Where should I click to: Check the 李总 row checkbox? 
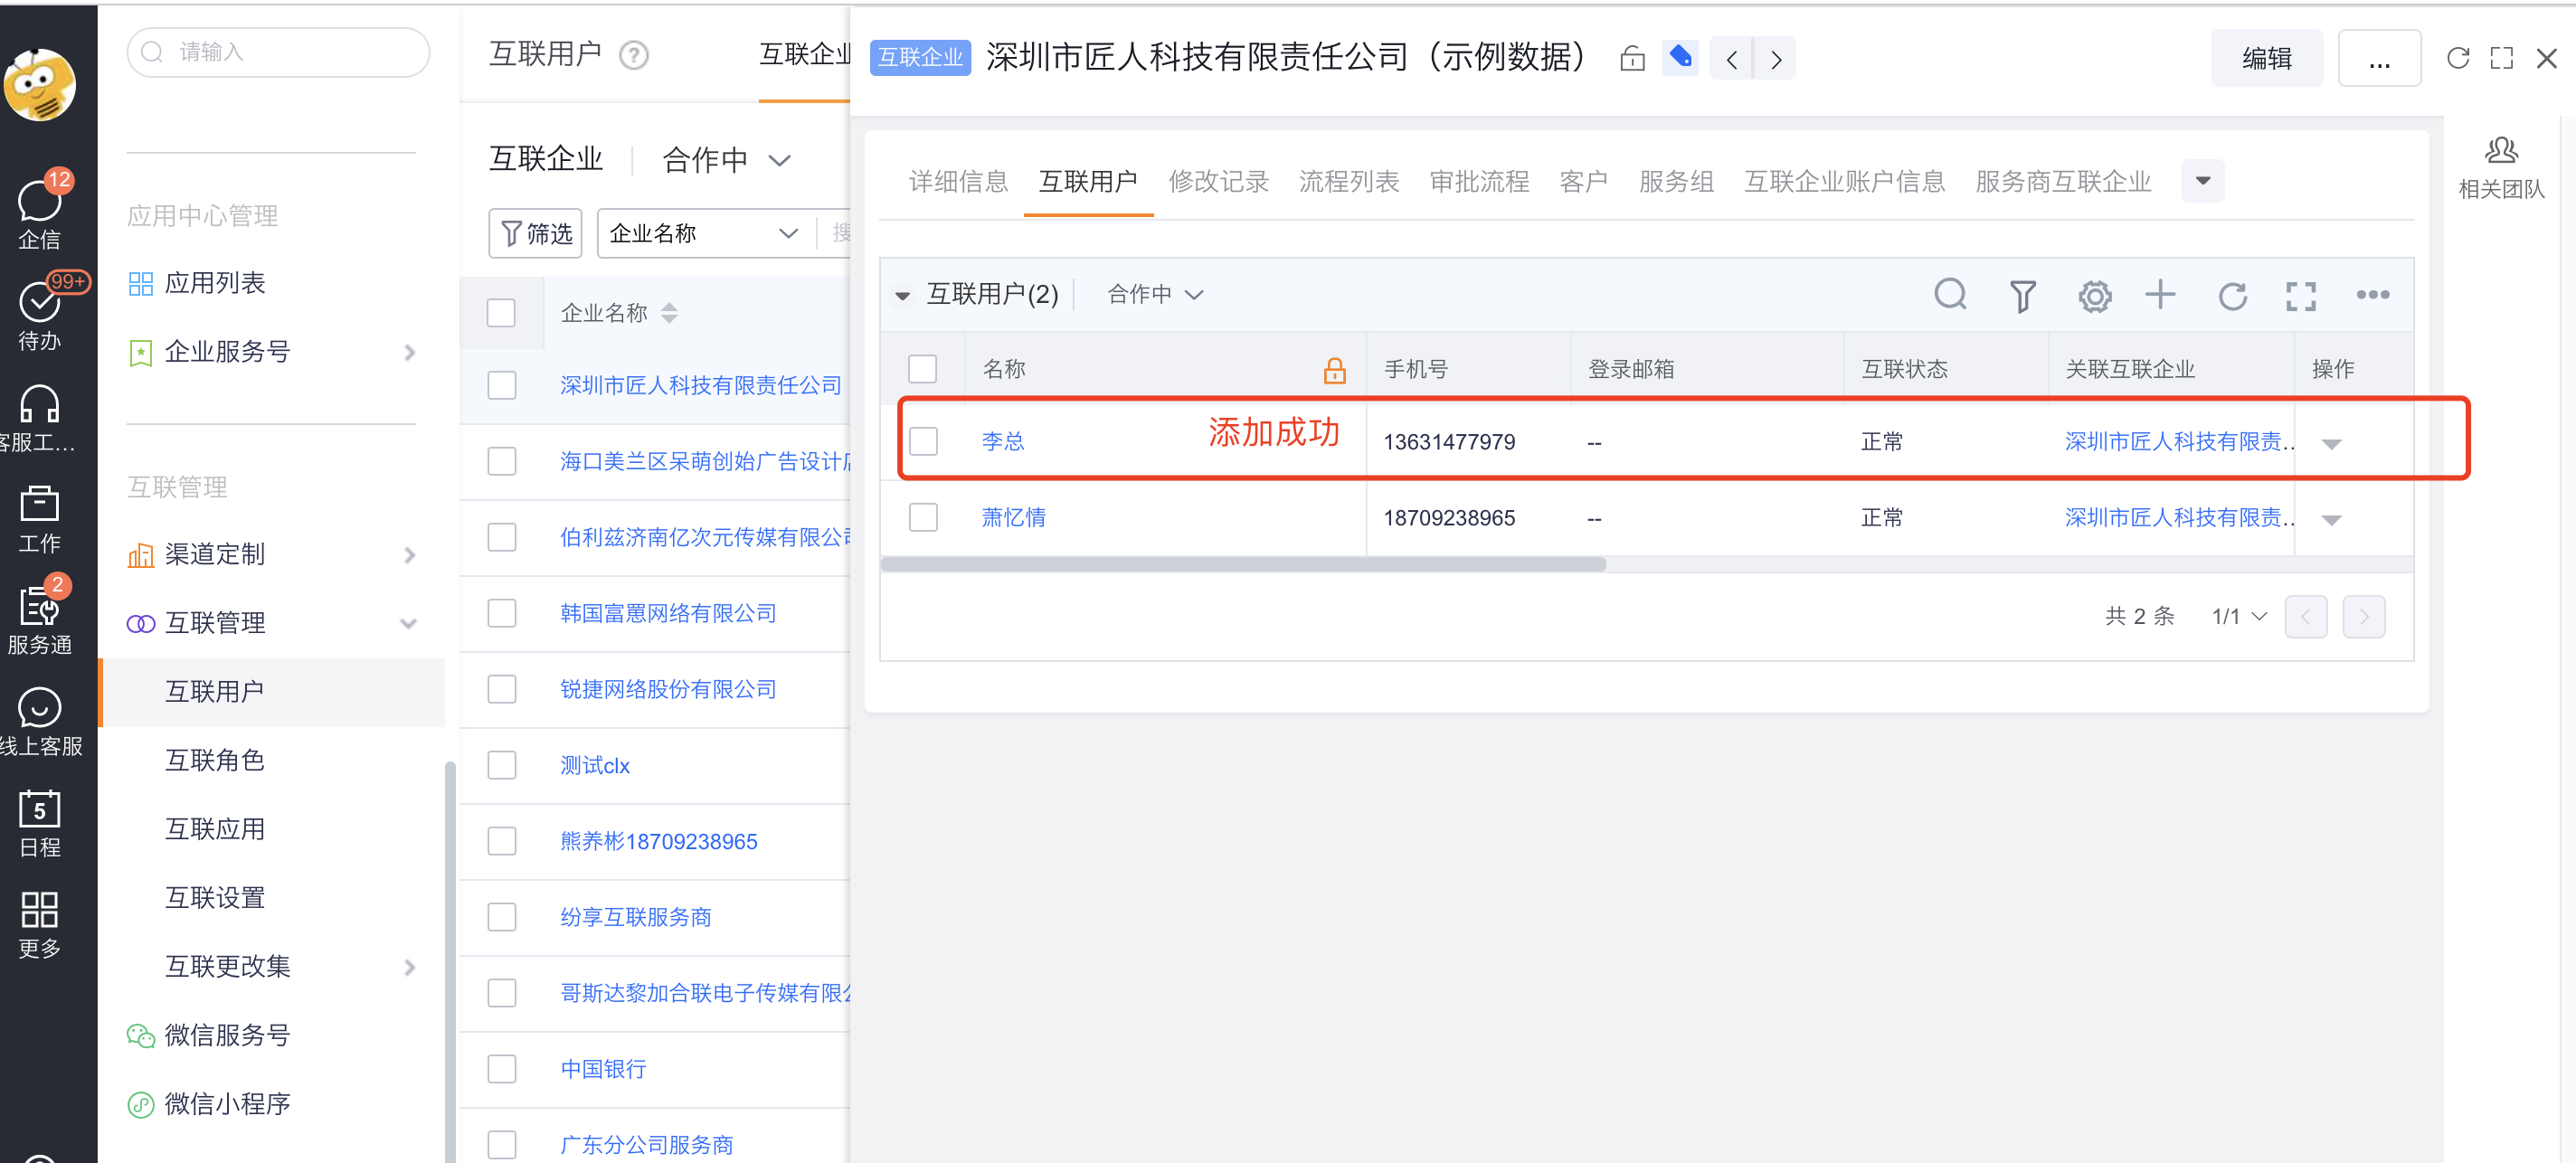tap(922, 441)
